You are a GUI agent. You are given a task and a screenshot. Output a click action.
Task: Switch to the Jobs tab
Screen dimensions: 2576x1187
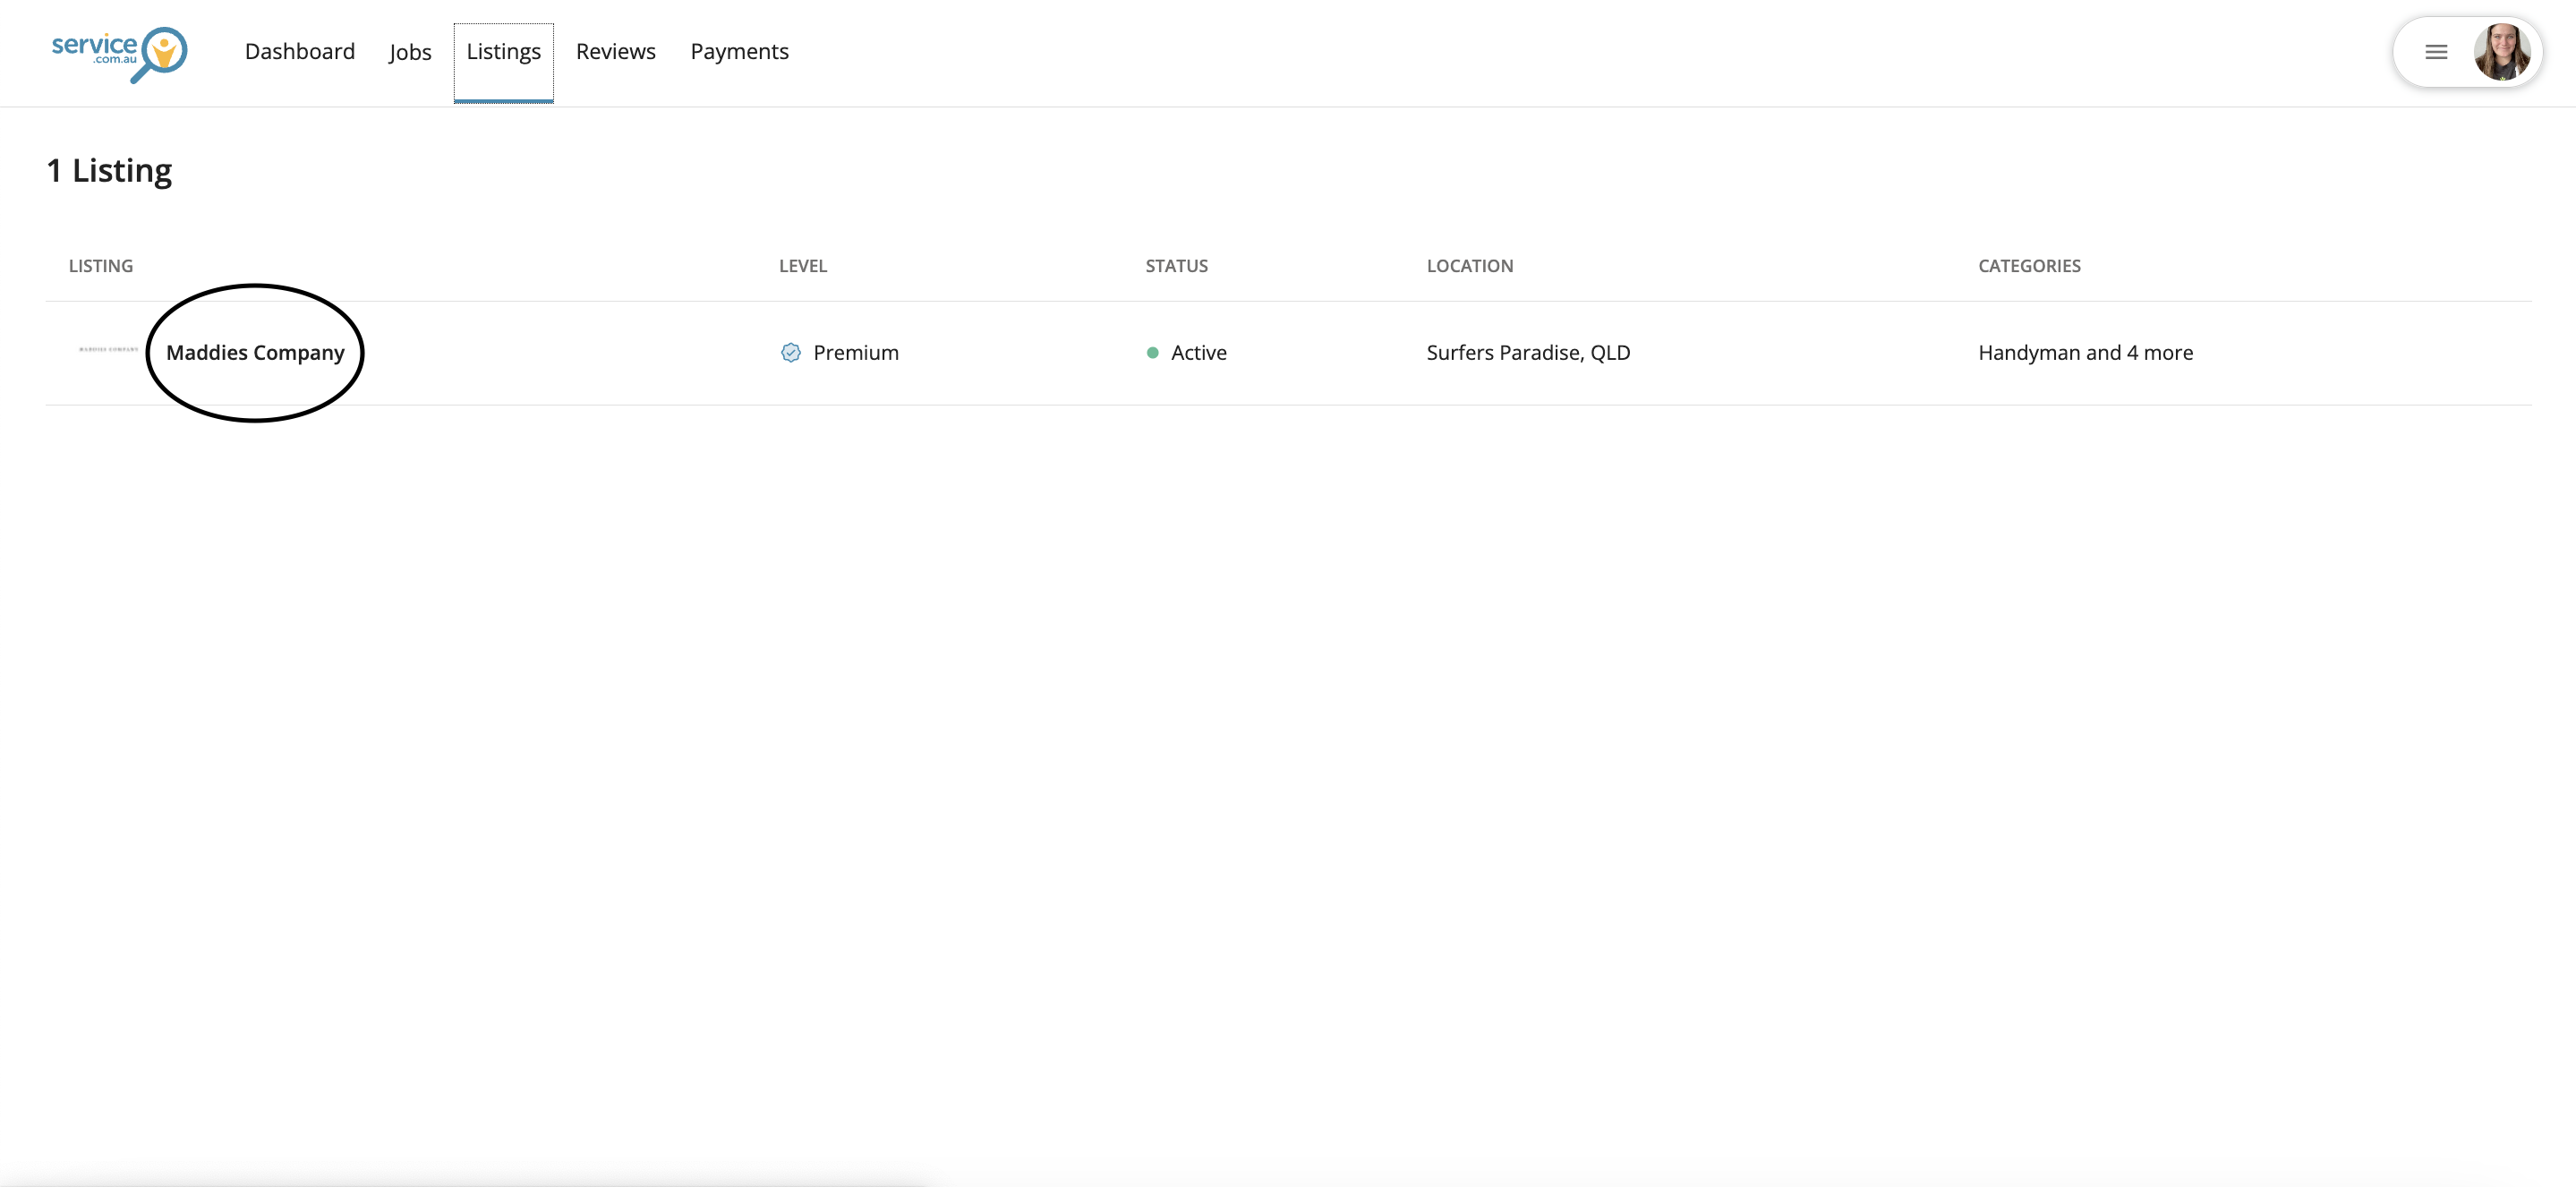coord(410,52)
